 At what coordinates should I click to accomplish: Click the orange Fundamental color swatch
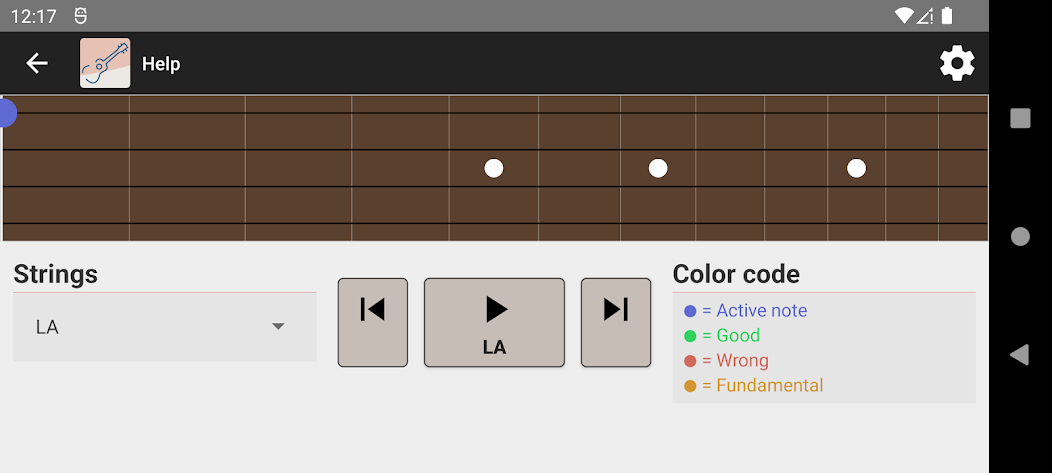pyautogui.click(x=690, y=386)
